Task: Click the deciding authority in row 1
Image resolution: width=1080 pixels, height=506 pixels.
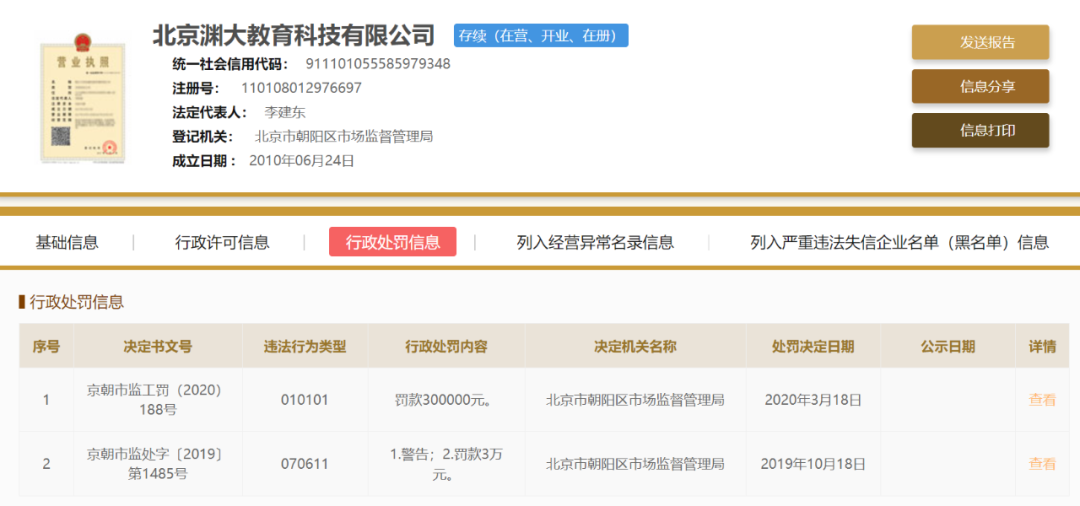Action: (635, 400)
